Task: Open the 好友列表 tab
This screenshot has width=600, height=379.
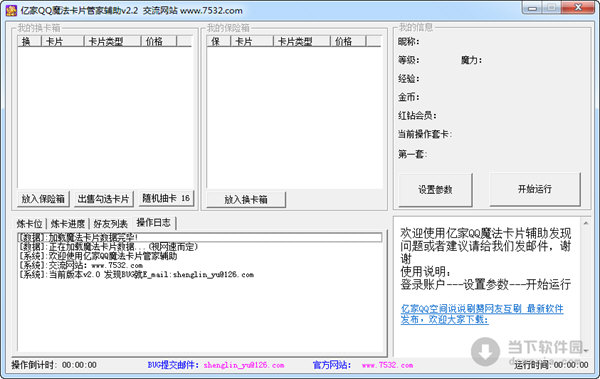Action: pos(110,224)
